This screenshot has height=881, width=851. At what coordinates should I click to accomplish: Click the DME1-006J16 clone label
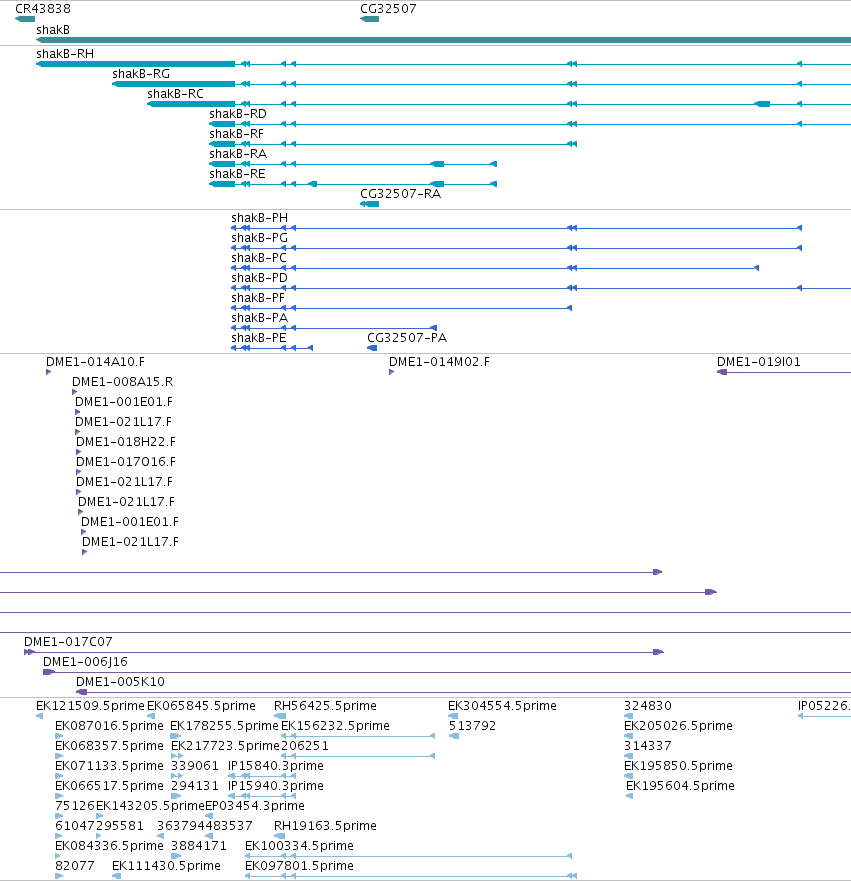85,662
